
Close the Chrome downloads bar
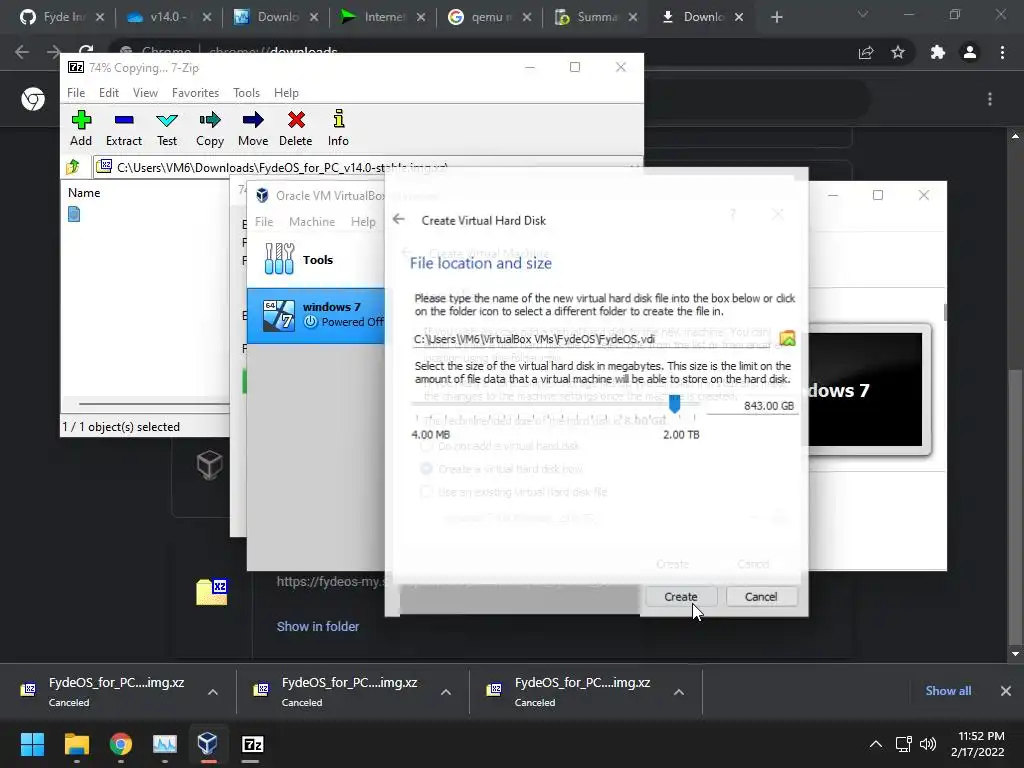coord(1006,691)
